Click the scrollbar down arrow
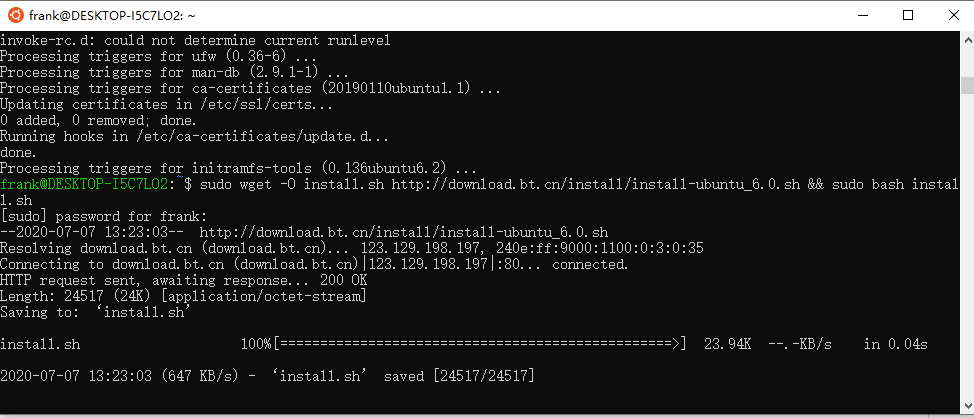This screenshot has height=418, width=974. 967,406
